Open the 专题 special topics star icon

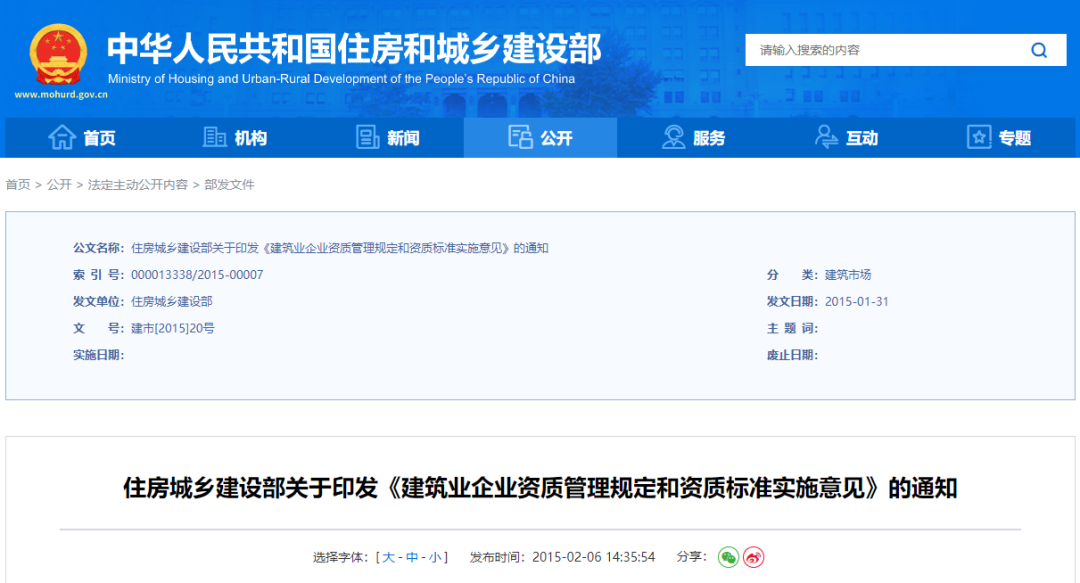pyautogui.click(x=978, y=137)
